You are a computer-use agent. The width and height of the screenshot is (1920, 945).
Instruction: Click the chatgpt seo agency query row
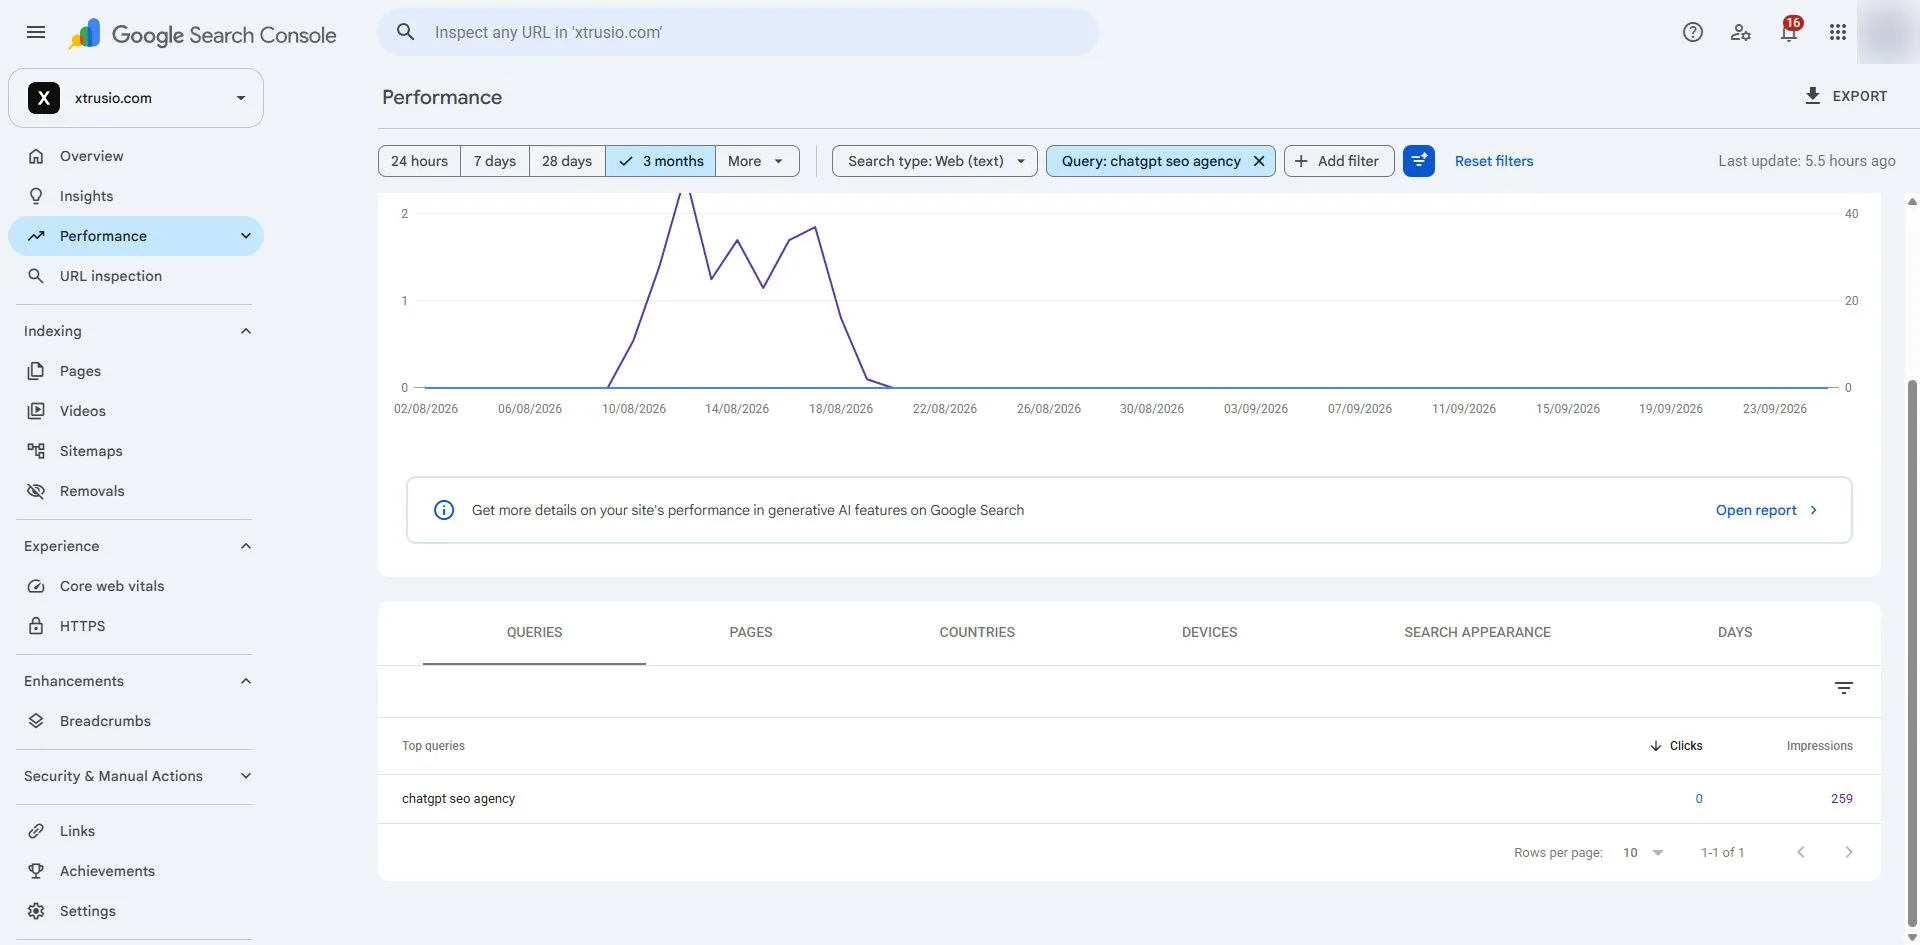(x=1129, y=799)
